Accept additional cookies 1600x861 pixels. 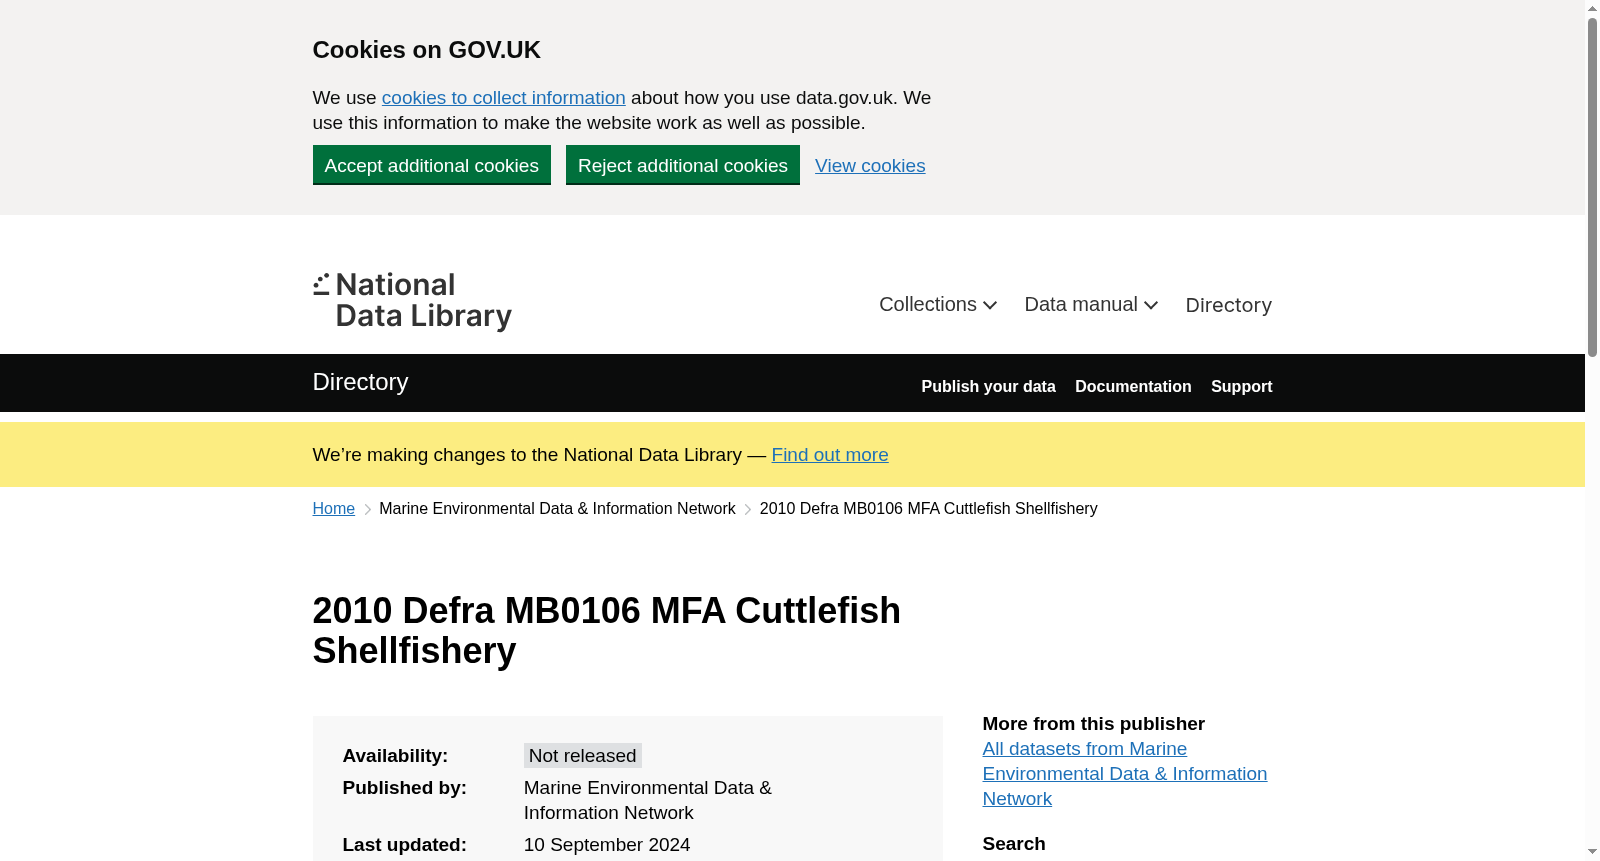pos(431,165)
